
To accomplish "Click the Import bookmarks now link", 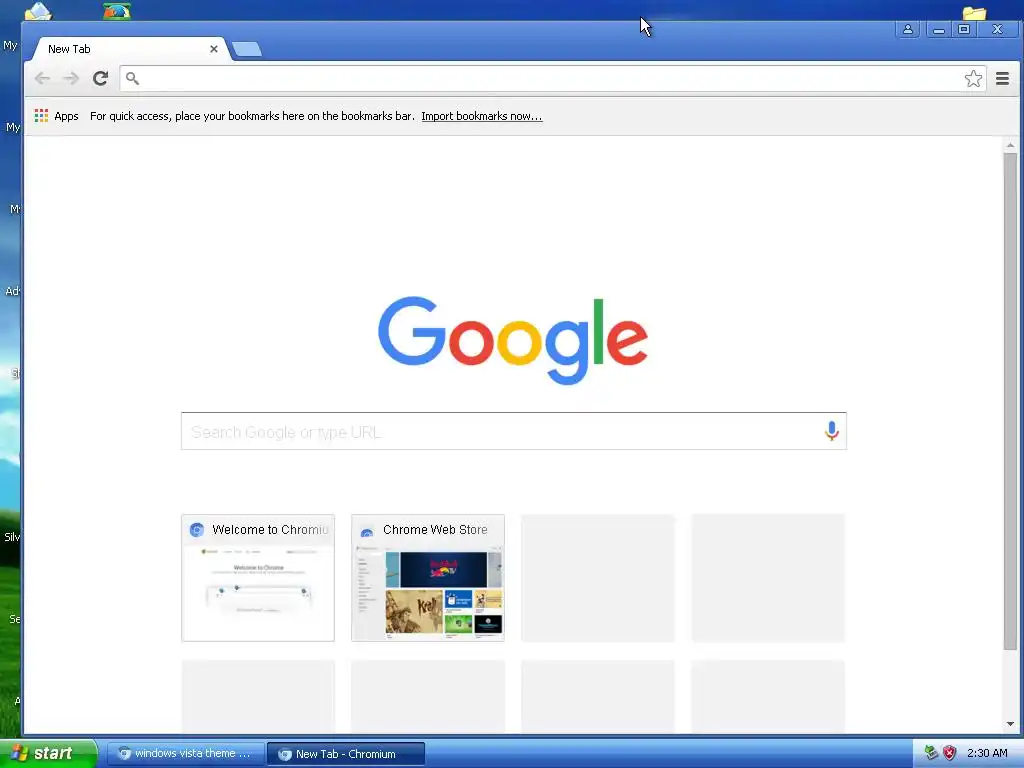I will point(481,116).
